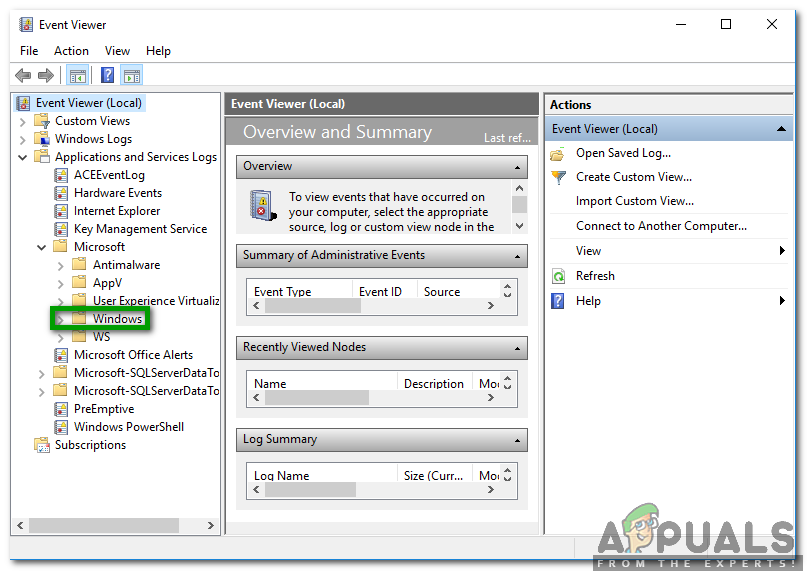Expand second Microsoft-SQLServerDataTo node
The width and height of the screenshot is (807, 571).
(x=42, y=392)
